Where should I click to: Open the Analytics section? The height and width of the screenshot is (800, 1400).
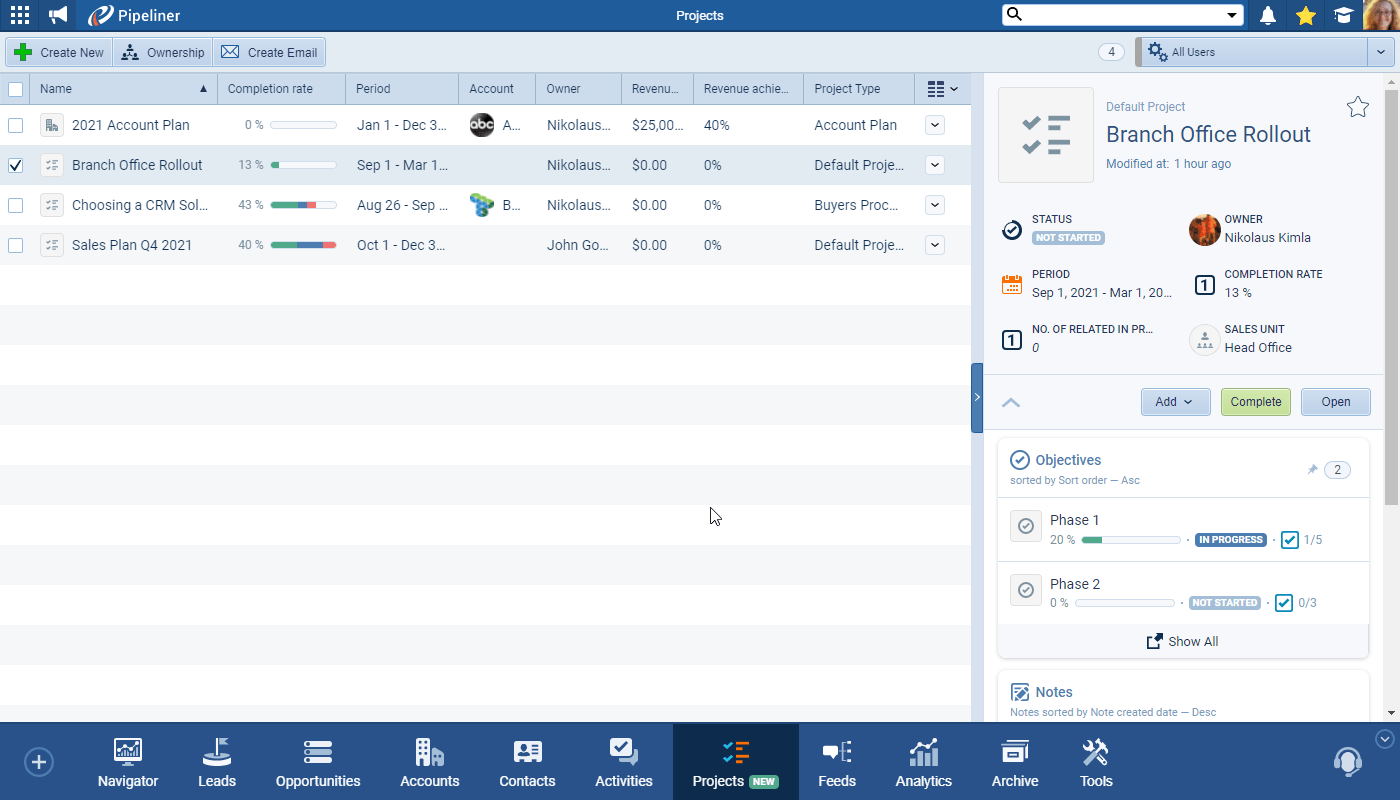coord(922,761)
